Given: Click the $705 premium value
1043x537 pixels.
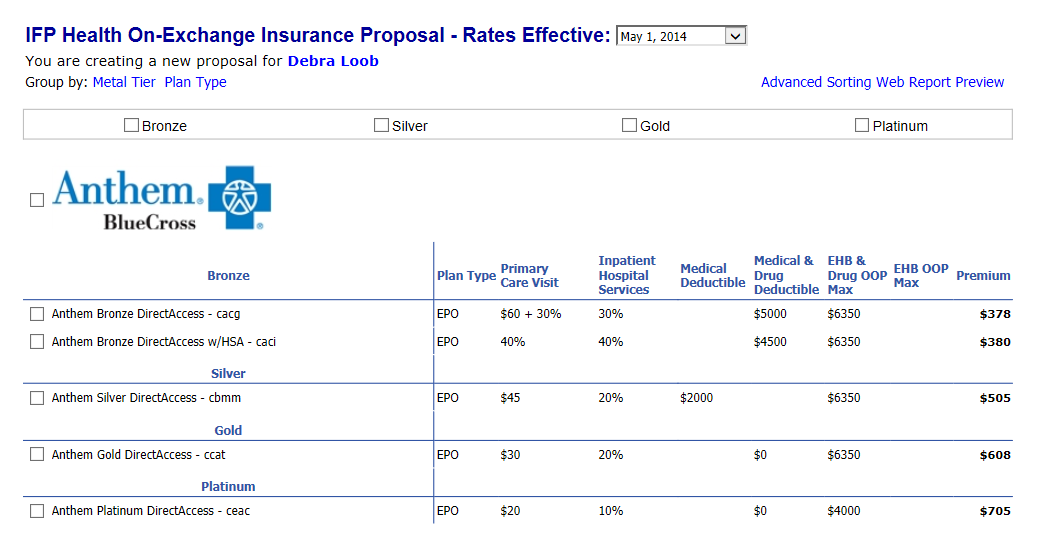Looking at the screenshot, I should pos(995,511).
